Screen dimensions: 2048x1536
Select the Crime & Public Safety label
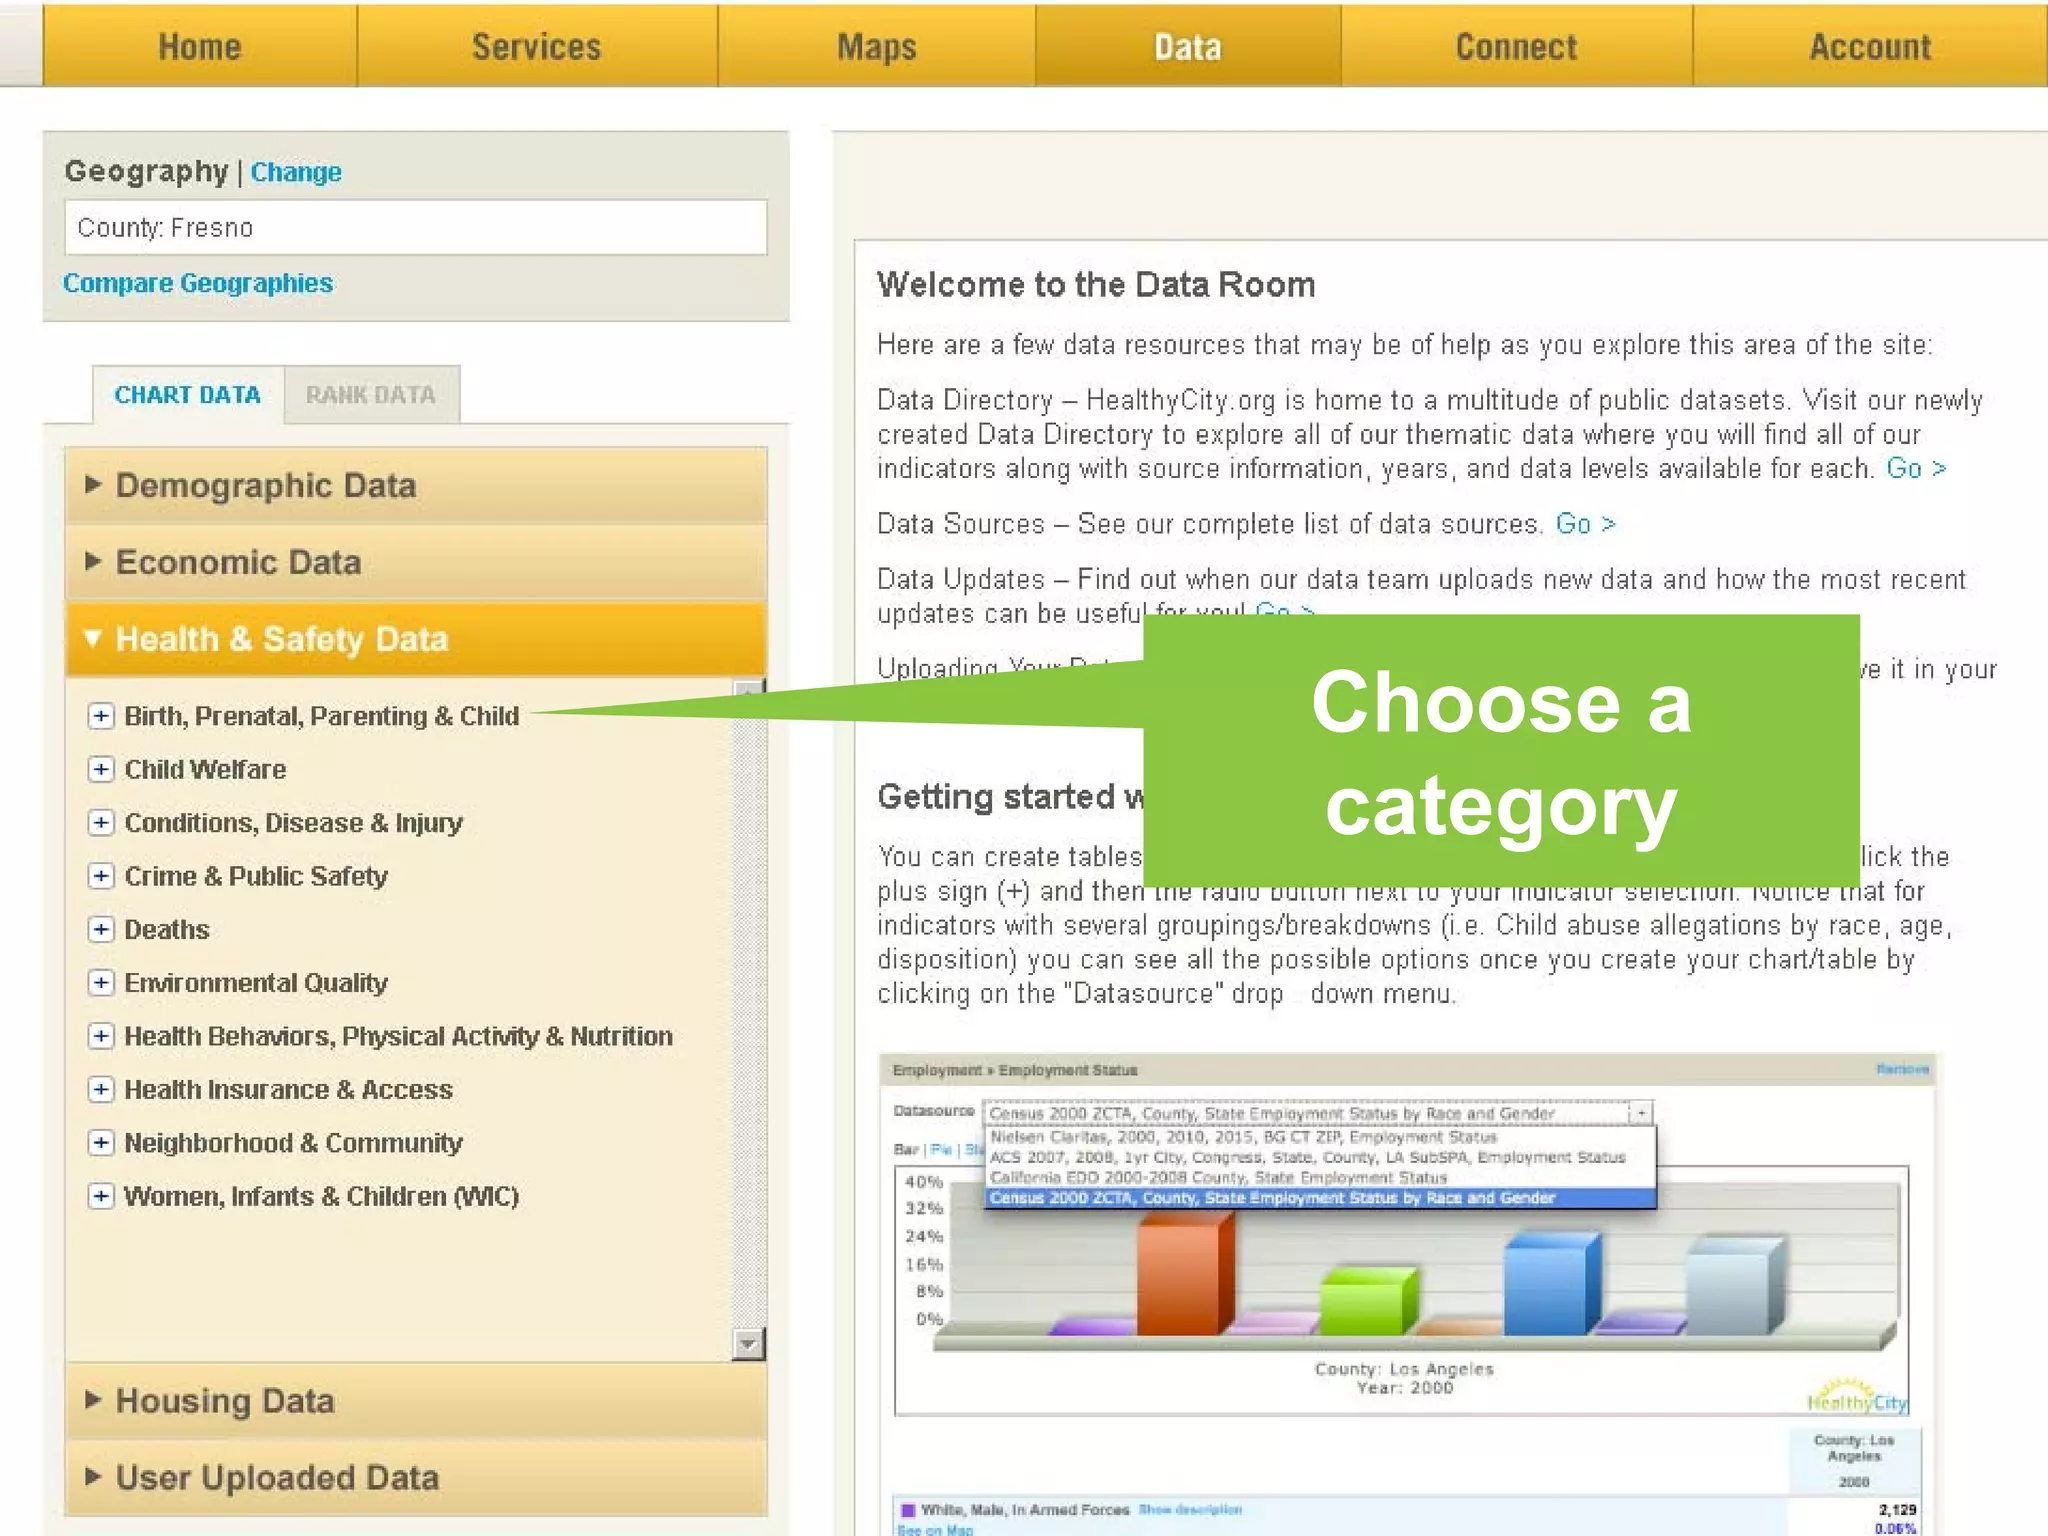(x=256, y=876)
